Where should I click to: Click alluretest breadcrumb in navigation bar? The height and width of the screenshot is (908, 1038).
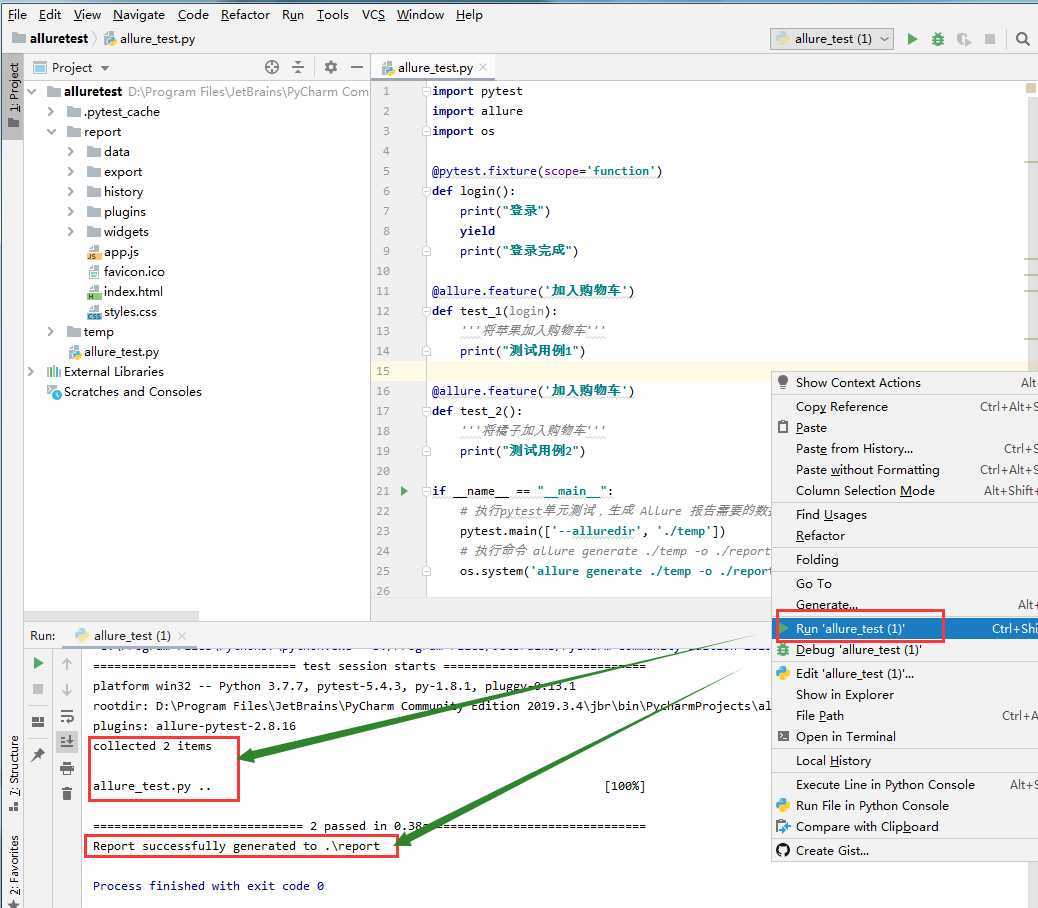coord(50,38)
